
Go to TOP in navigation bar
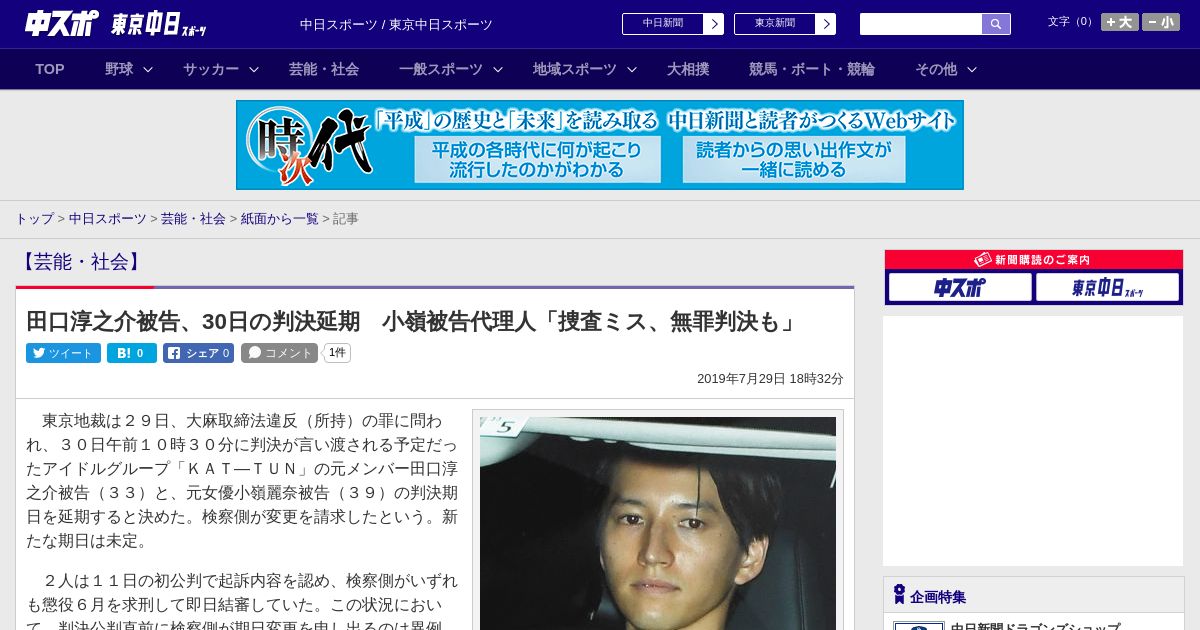coord(50,69)
